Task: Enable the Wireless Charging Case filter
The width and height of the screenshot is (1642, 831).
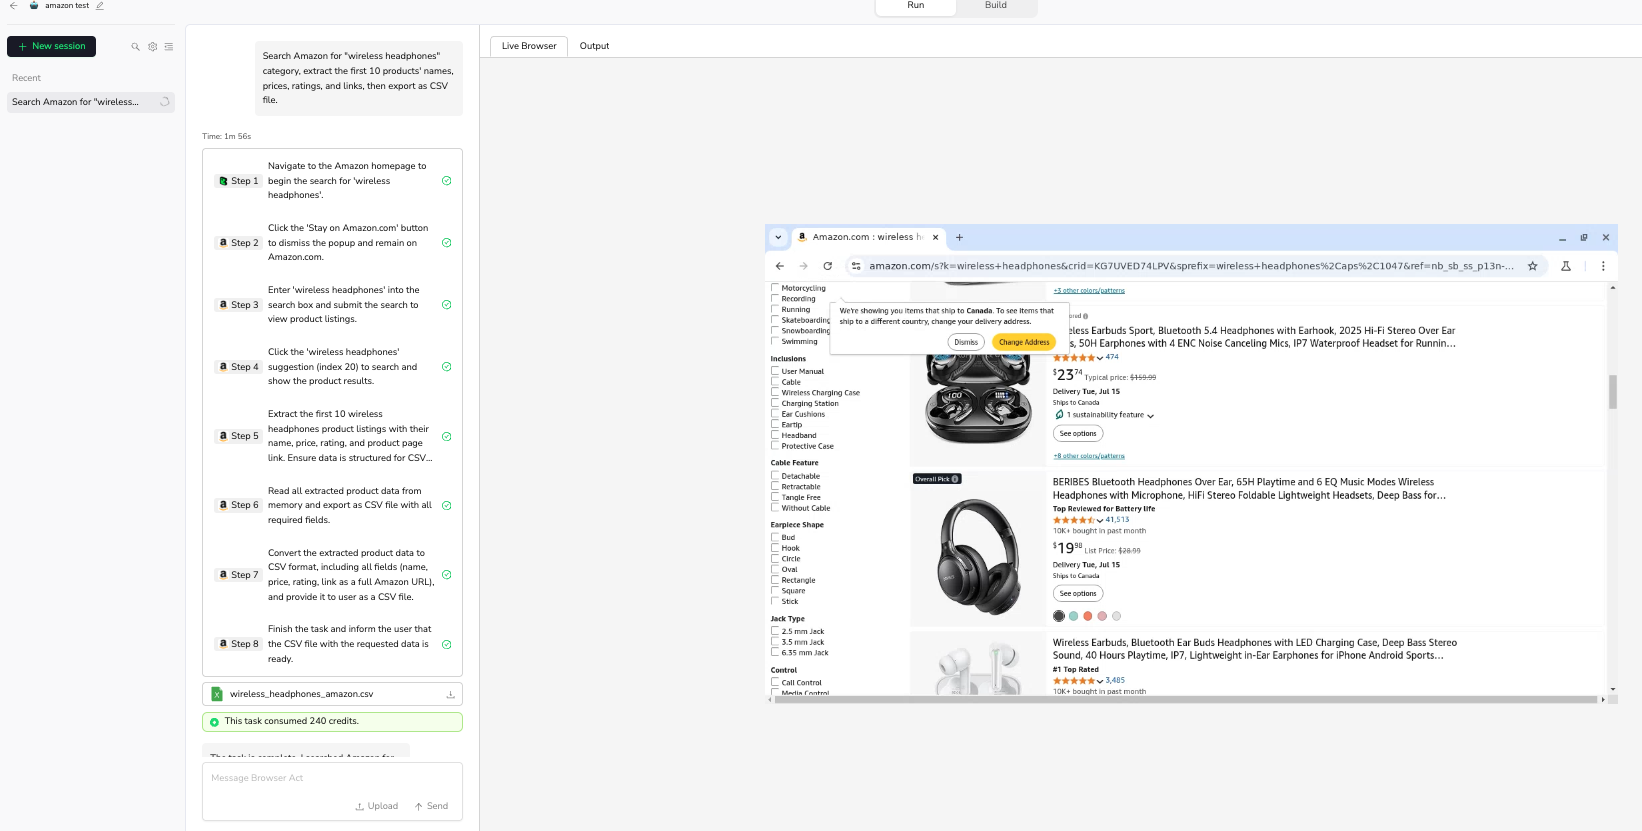Action: tap(775, 393)
